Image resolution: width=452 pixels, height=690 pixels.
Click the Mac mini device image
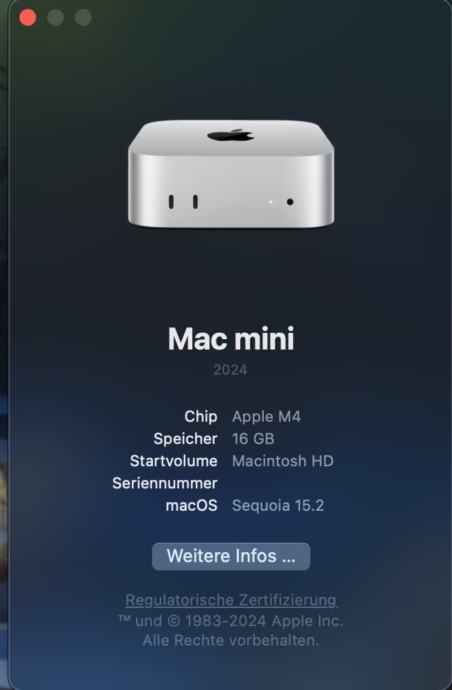click(x=231, y=174)
